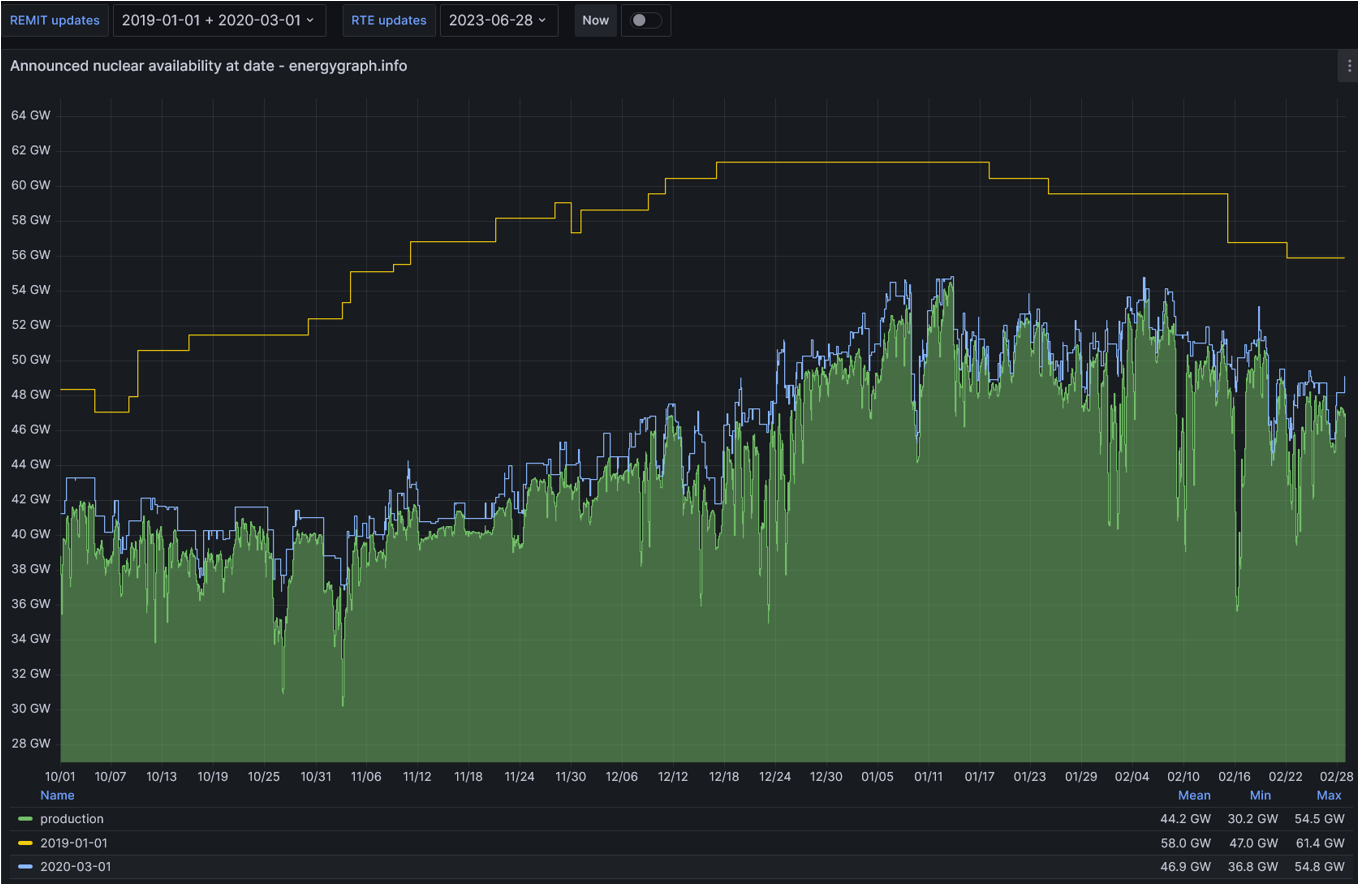Sort legend by Mean column header
Image resolution: width=1358 pixels, height=884 pixels.
(1193, 796)
